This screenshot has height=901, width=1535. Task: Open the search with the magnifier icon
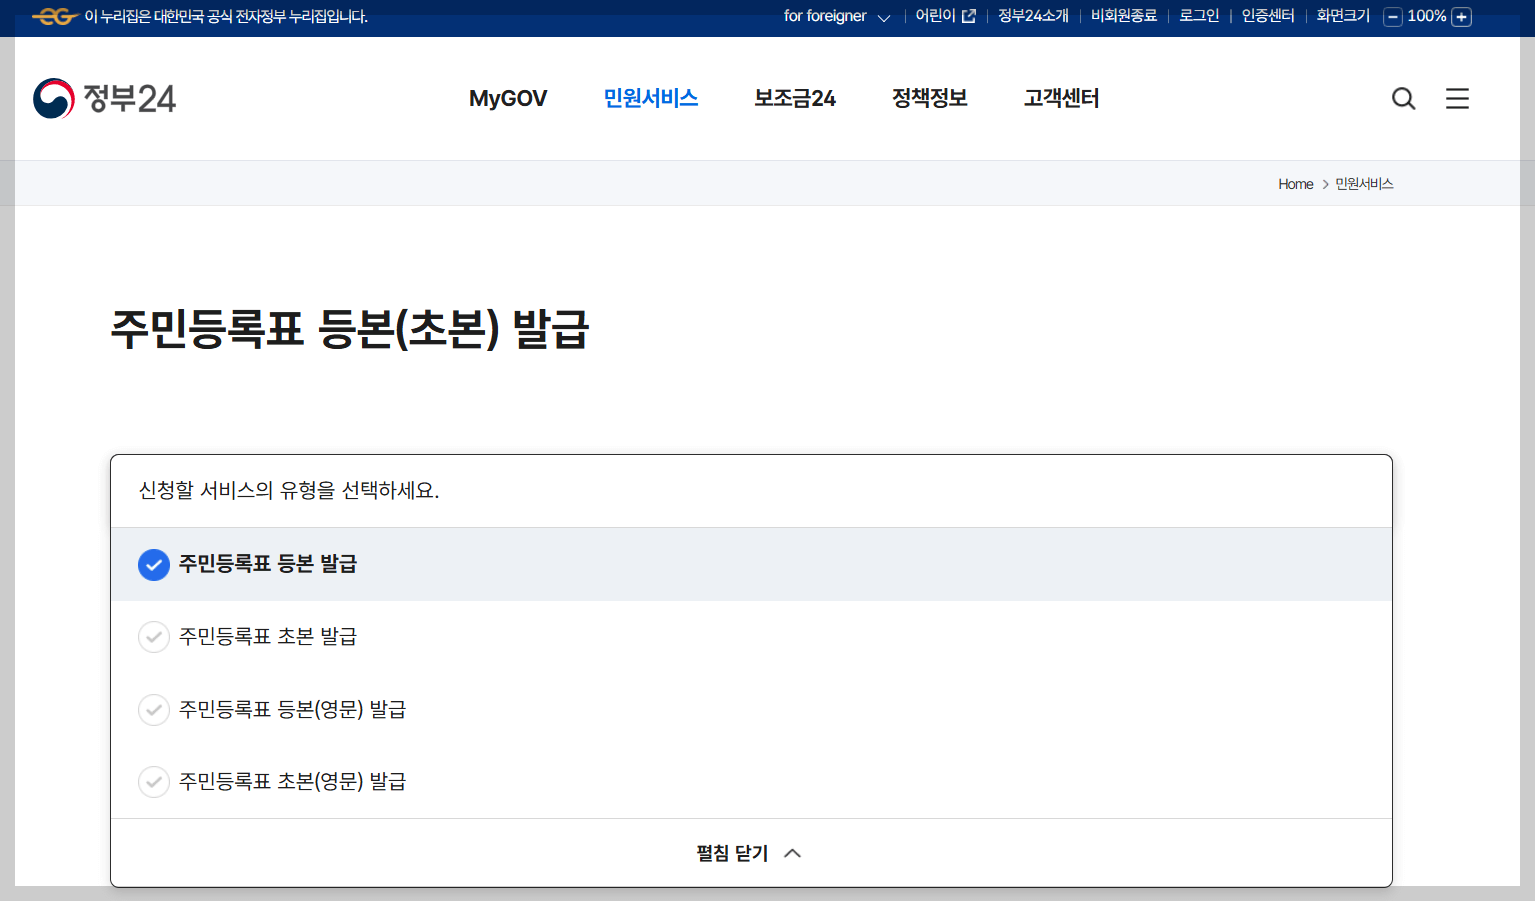[x=1403, y=98]
